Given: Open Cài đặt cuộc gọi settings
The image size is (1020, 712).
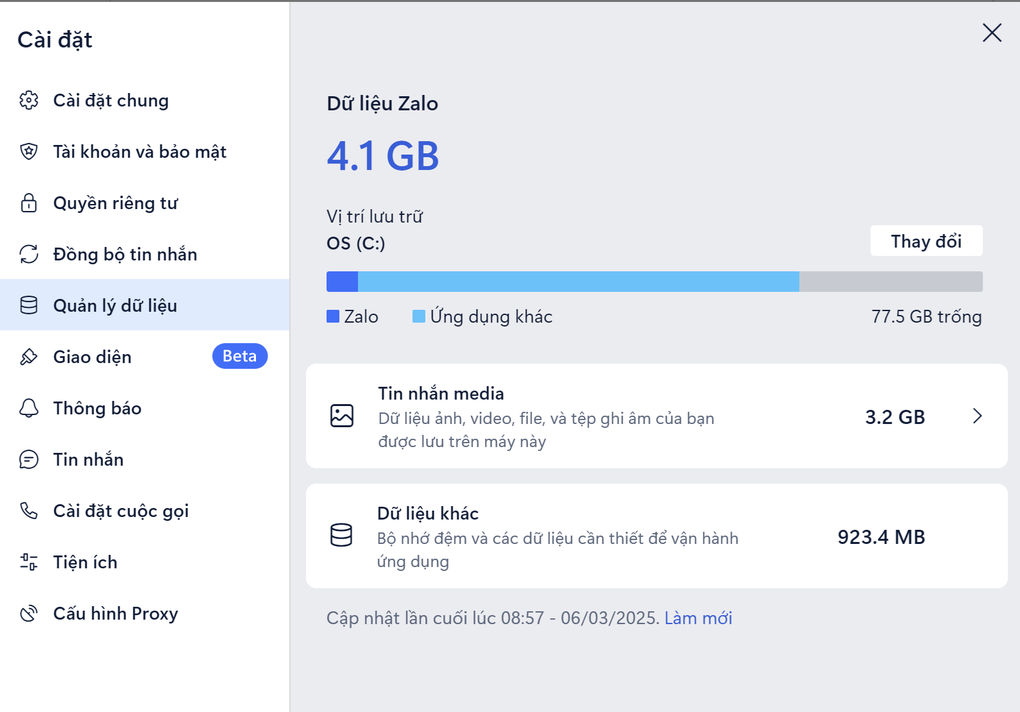Looking at the screenshot, I should (144, 511).
